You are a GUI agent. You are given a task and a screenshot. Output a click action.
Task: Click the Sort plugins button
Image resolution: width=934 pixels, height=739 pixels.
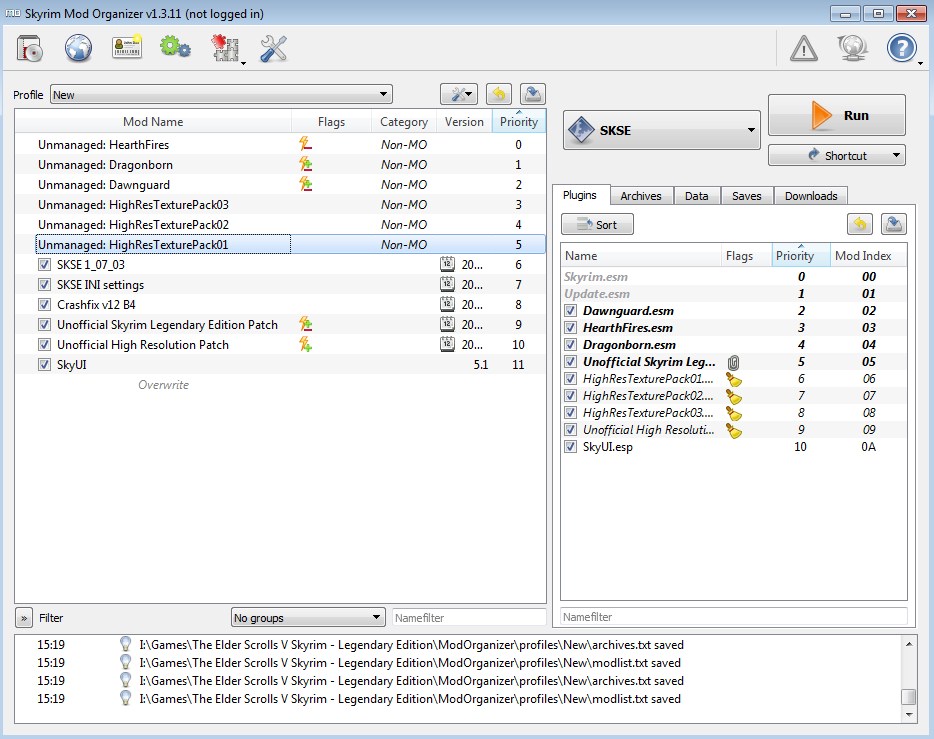click(x=597, y=224)
